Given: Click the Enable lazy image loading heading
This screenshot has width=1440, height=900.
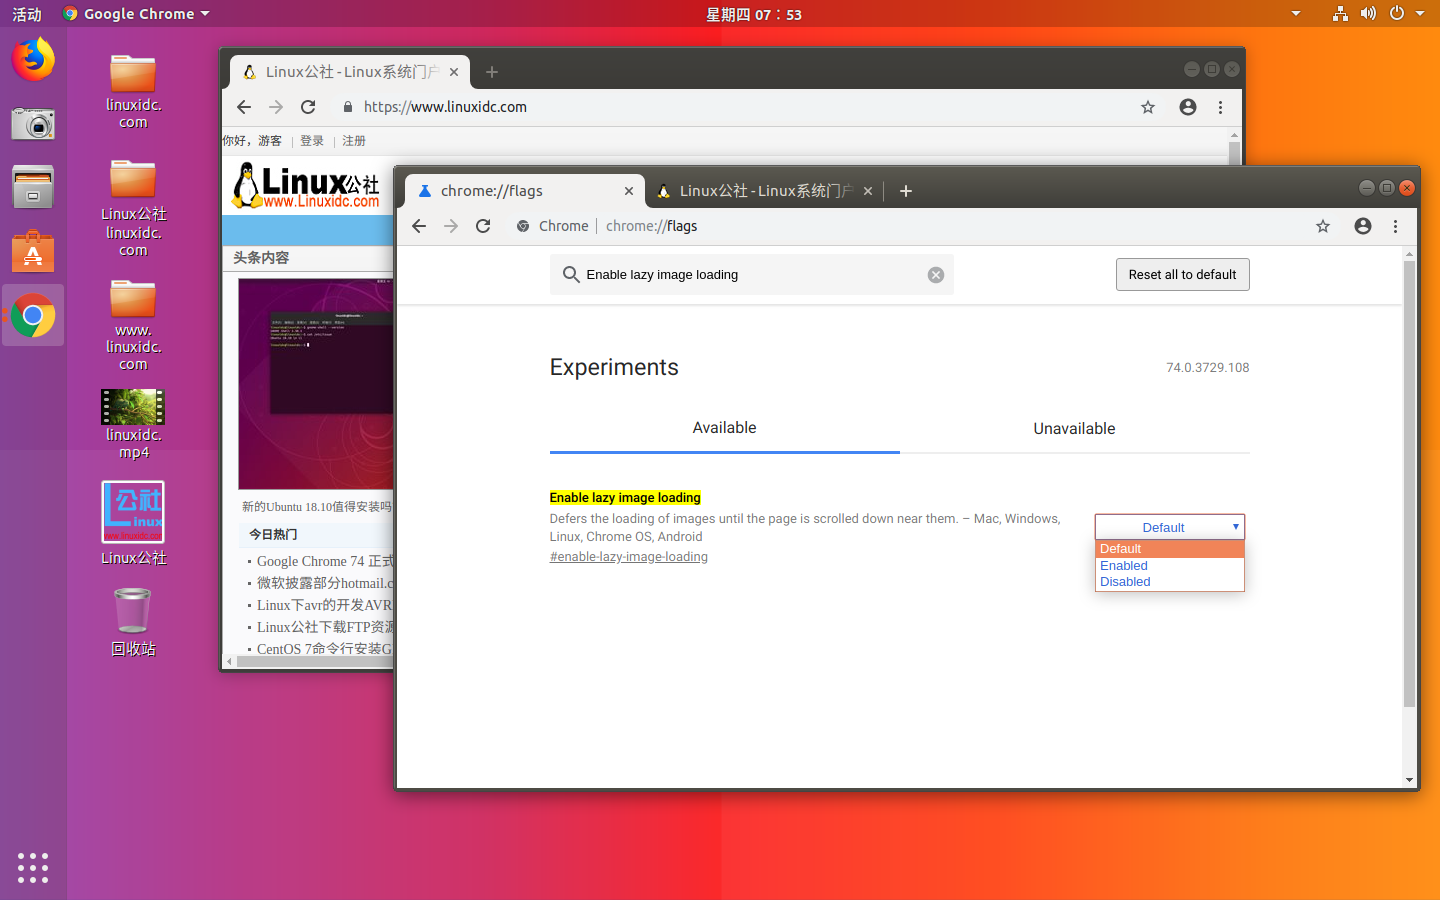Looking at the screenshot, I should click(625, 498).
